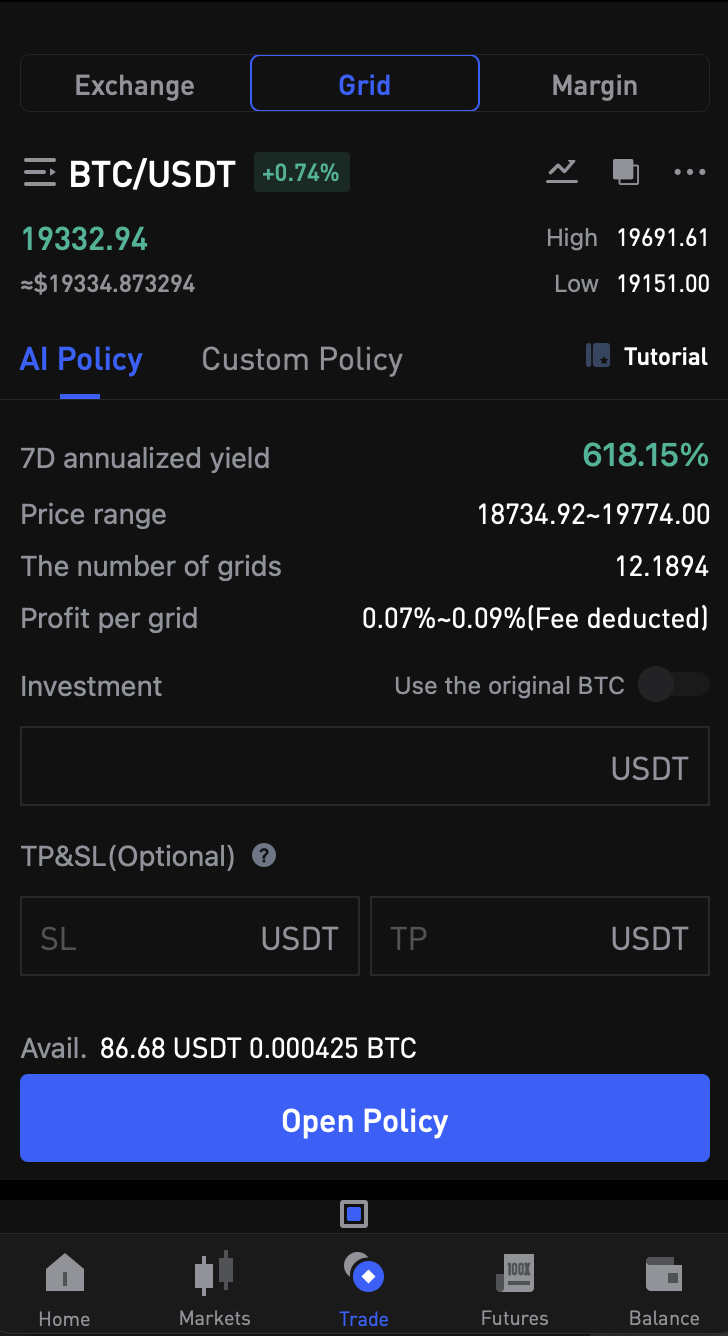Toggle Use the original BTC switch
Screen dimensions: 728x1336
tap(674, 685)
